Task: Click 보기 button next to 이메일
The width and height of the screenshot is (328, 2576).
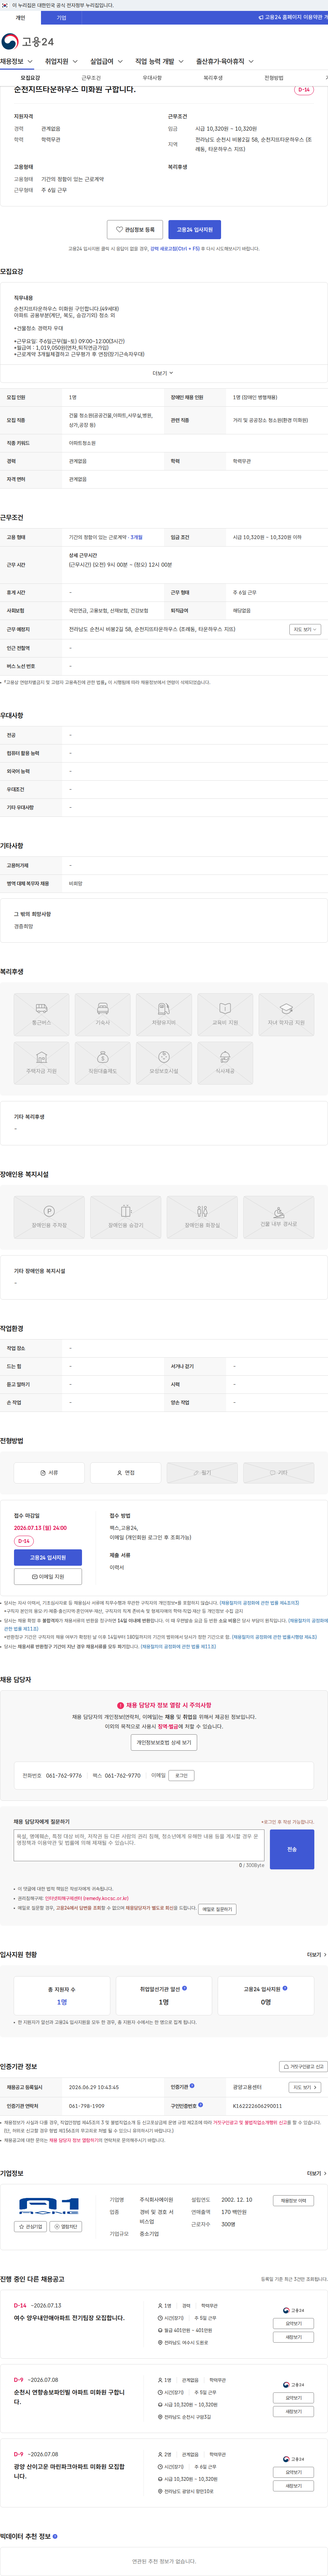Action: point(181,1776)
